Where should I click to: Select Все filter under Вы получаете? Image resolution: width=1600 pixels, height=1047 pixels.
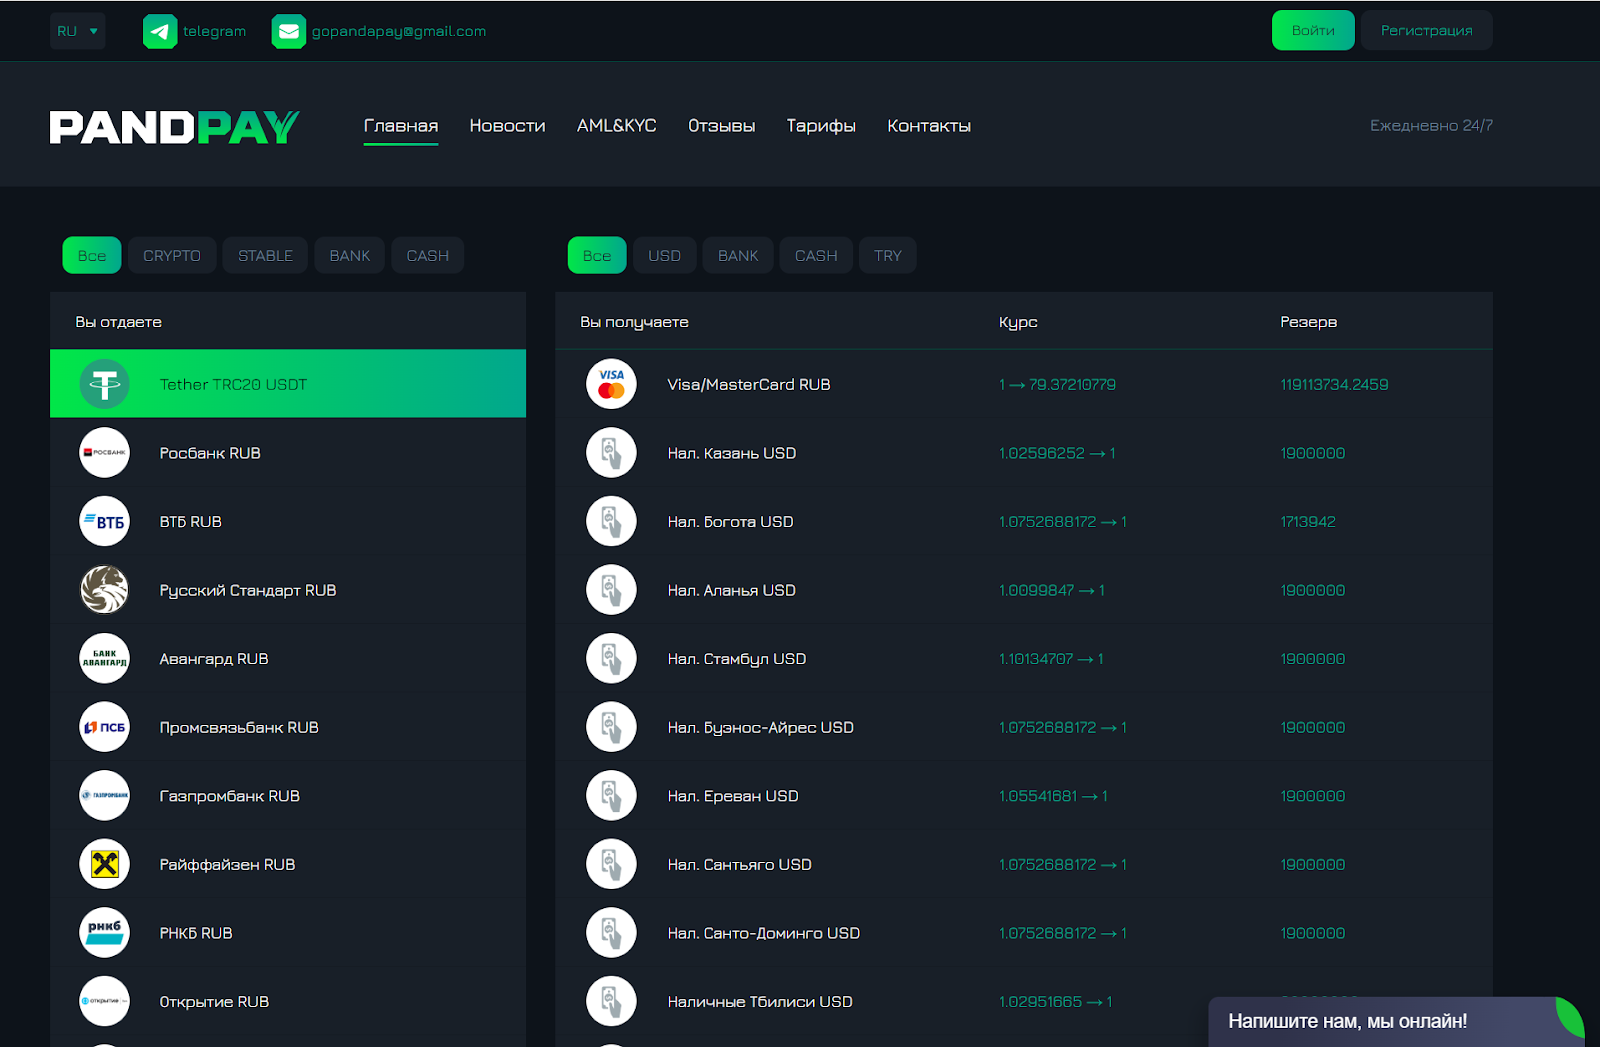click(x=597, y=255)
